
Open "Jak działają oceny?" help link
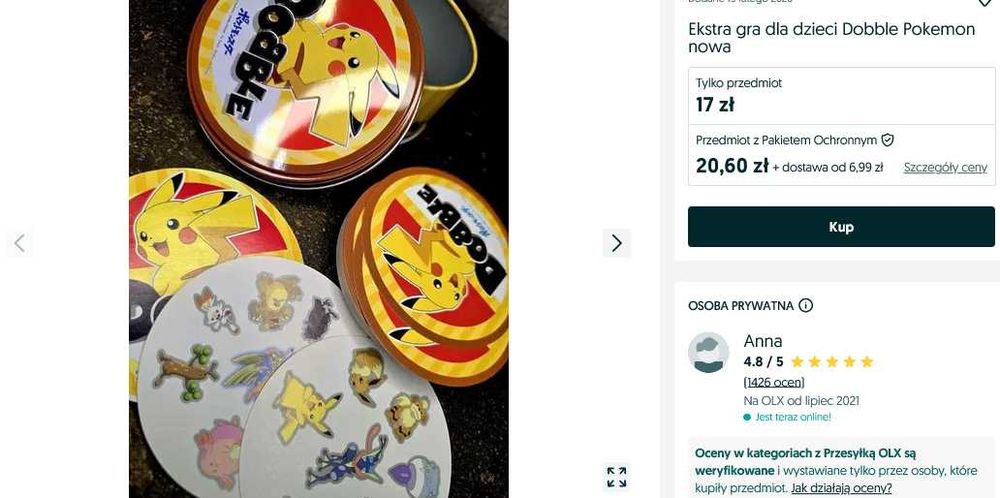(x=841, y=488)
